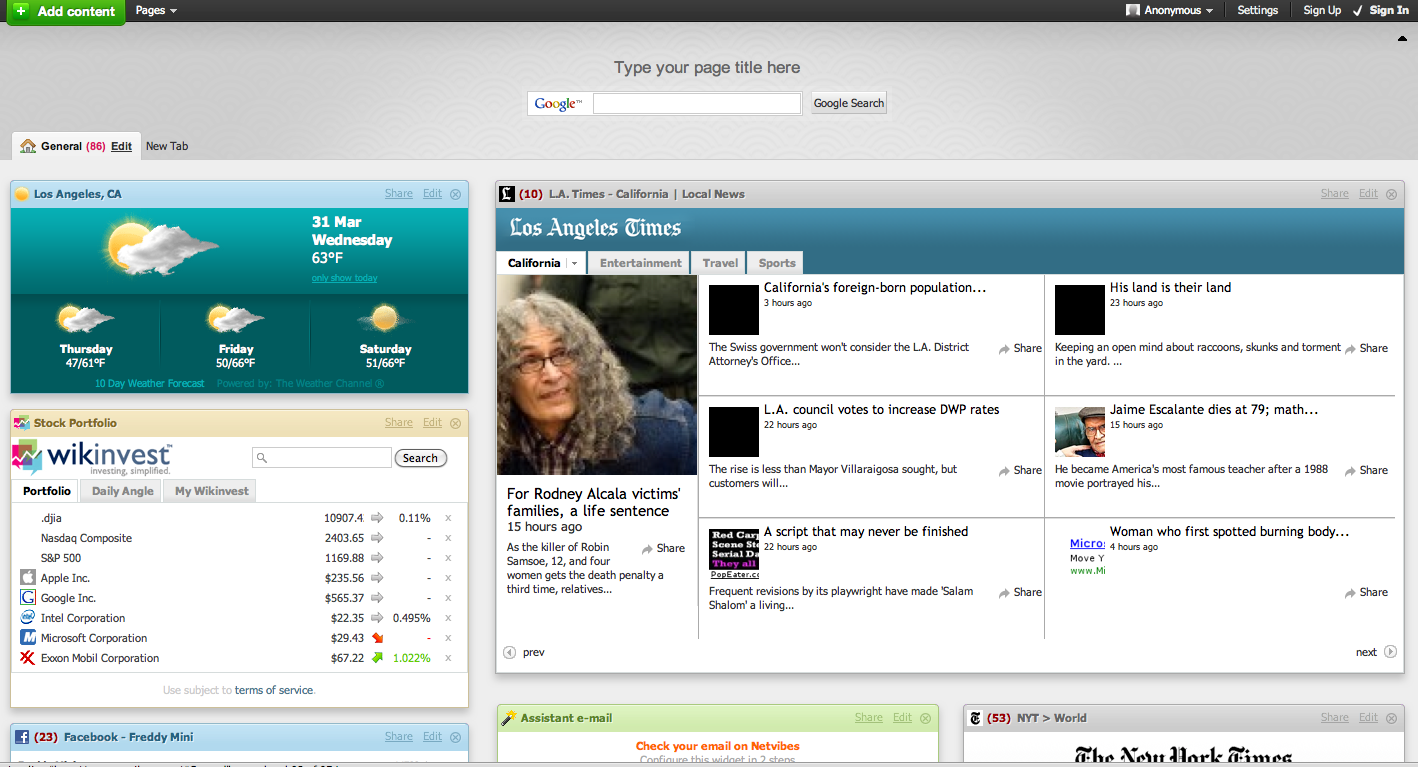Close the Stock Portfolio widget
Screen dimensions: 1418x767
pos(456,423)
